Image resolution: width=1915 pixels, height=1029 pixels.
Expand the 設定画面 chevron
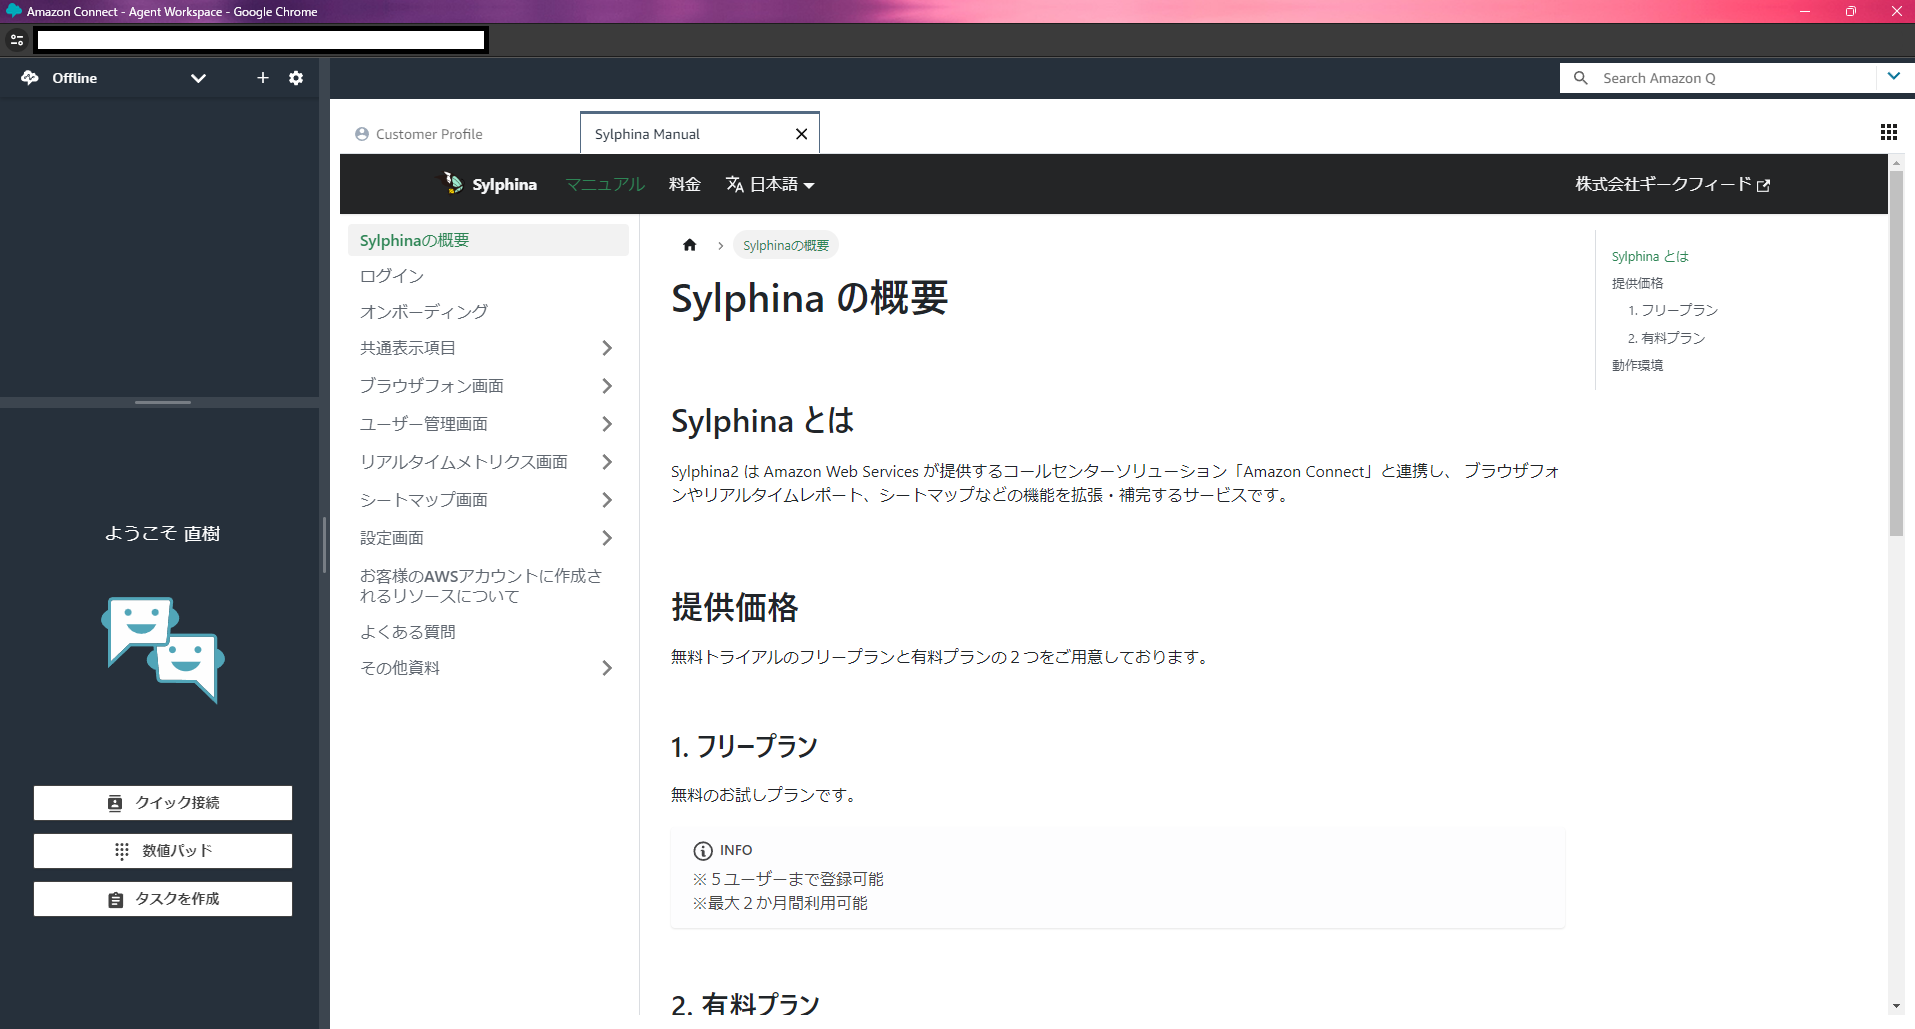click(607, 538)
